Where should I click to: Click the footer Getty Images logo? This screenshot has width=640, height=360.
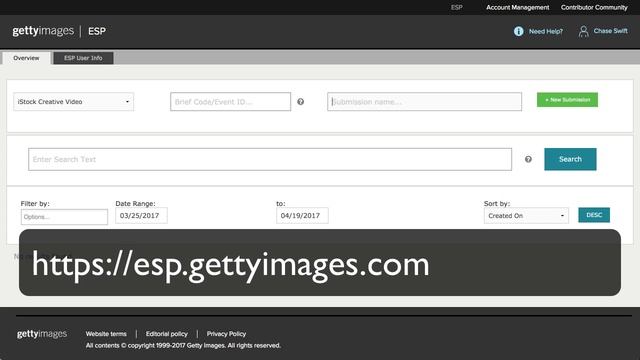tap(42, 334)
